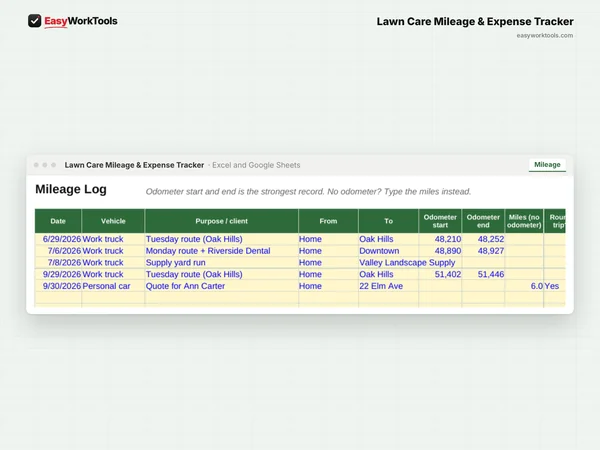
Task: Select the 22 Elm Ave cell
Action: pyautogui.click(x=388, y=286)
